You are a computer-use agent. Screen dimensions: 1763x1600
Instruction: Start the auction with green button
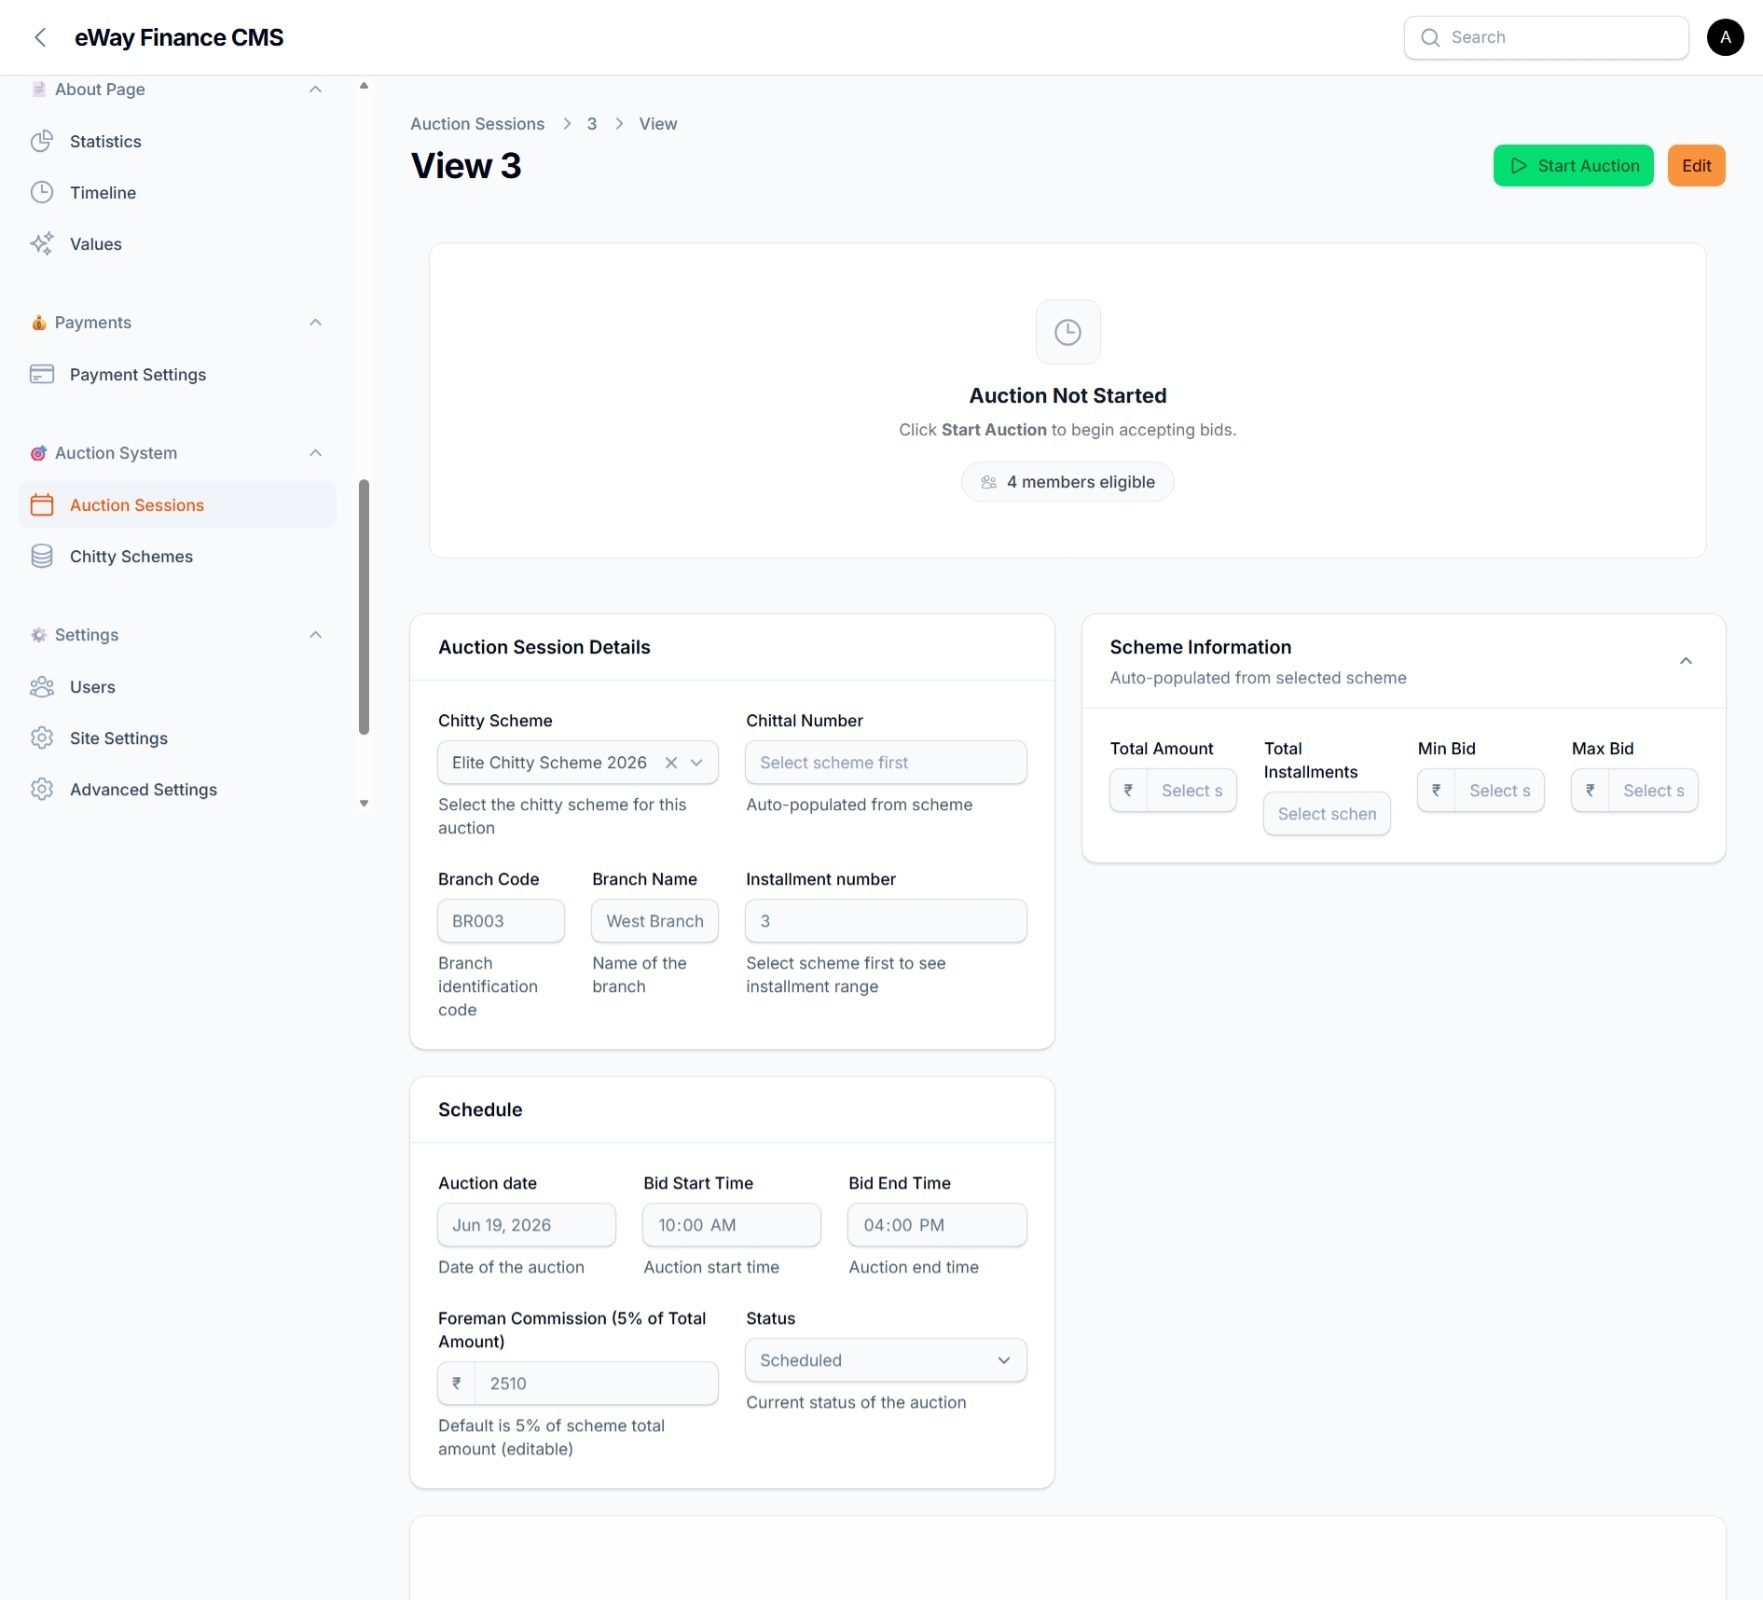click(x=1573, y=166)
